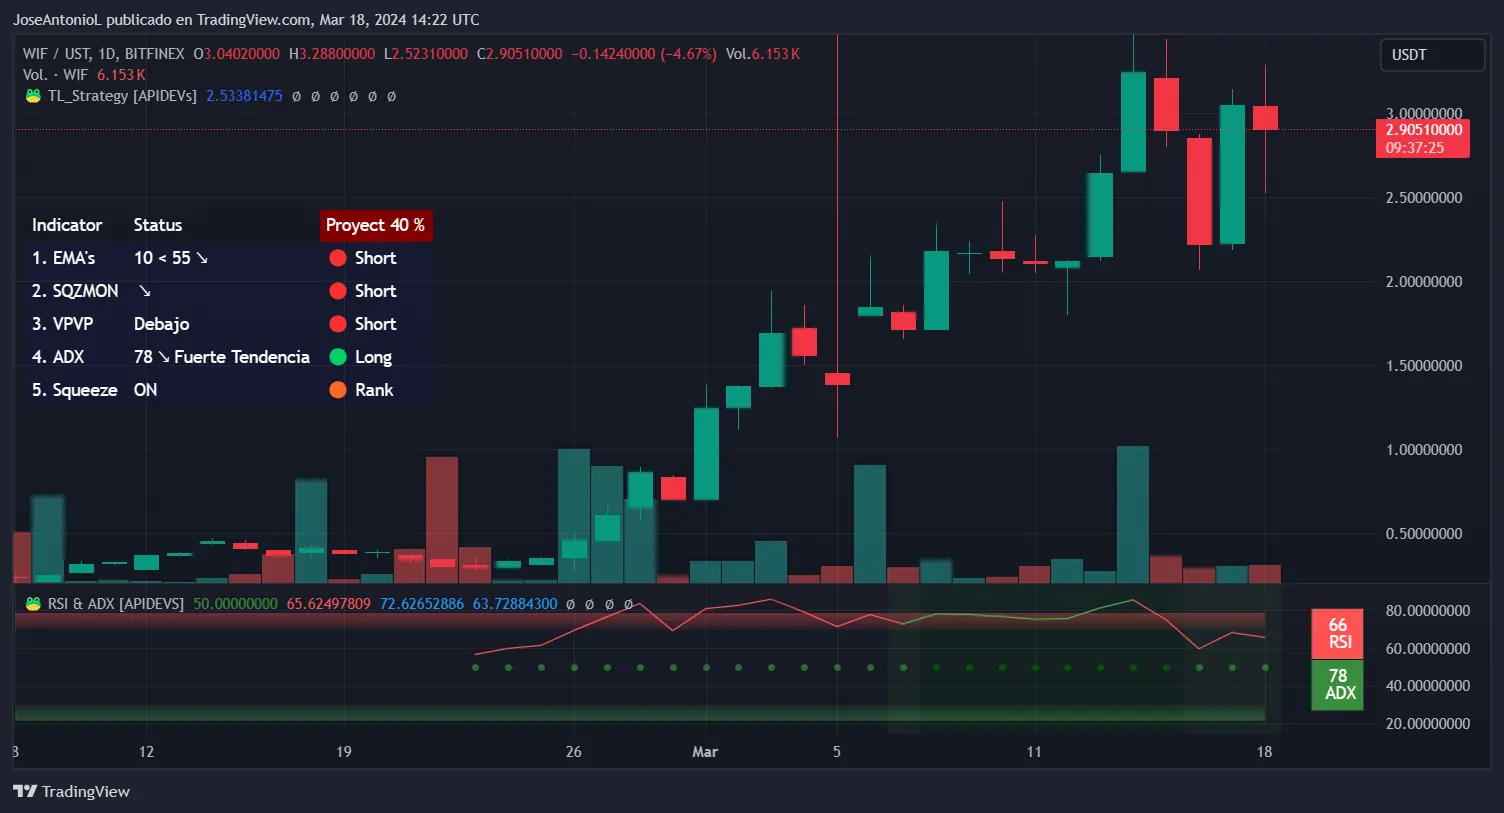Click the red circle in the SQZMON row
The height and width of the screenshot is (813, 1504).
click(x=338, y=291)
